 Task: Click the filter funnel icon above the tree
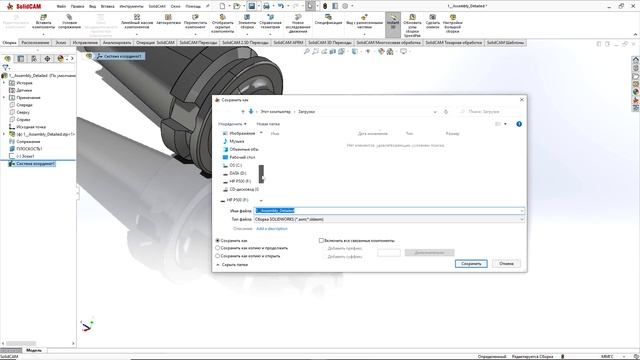click(5, 67)
